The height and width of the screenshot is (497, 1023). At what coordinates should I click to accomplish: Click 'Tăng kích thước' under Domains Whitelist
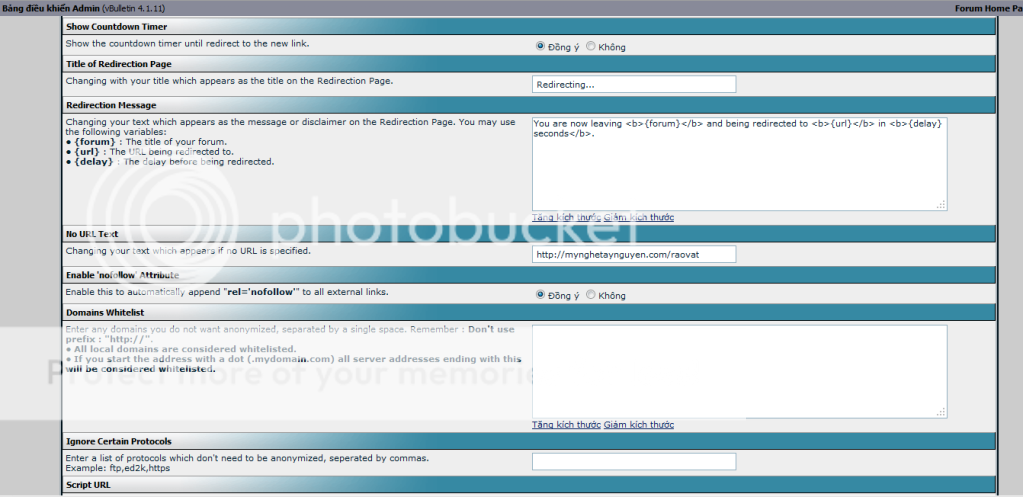(x=566, y=425)
